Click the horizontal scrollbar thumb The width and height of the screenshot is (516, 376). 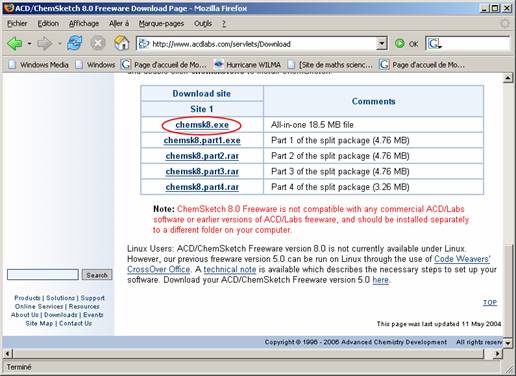(248, 353)
